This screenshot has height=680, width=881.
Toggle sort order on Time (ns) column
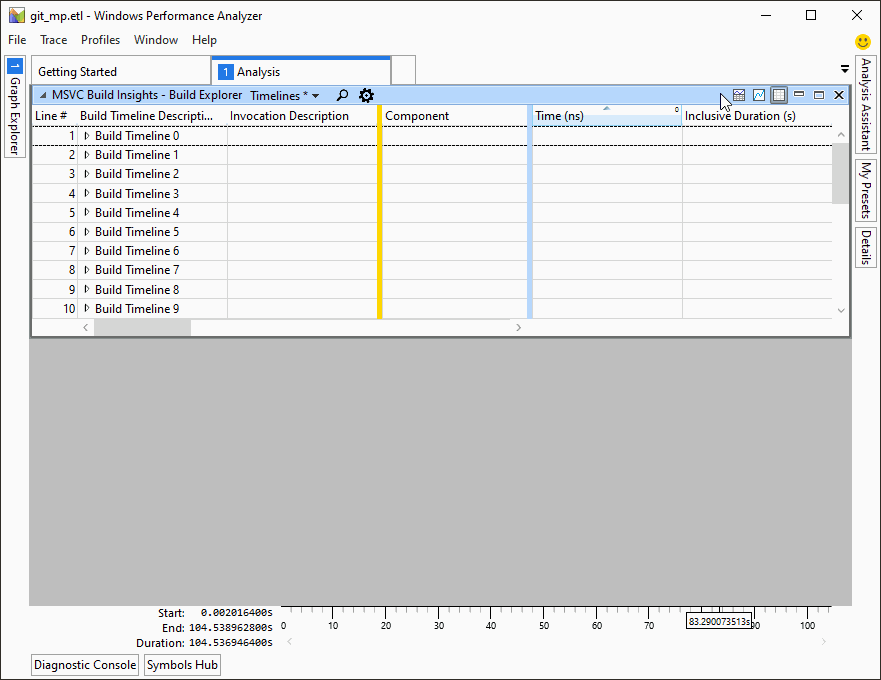click(605, 115)
